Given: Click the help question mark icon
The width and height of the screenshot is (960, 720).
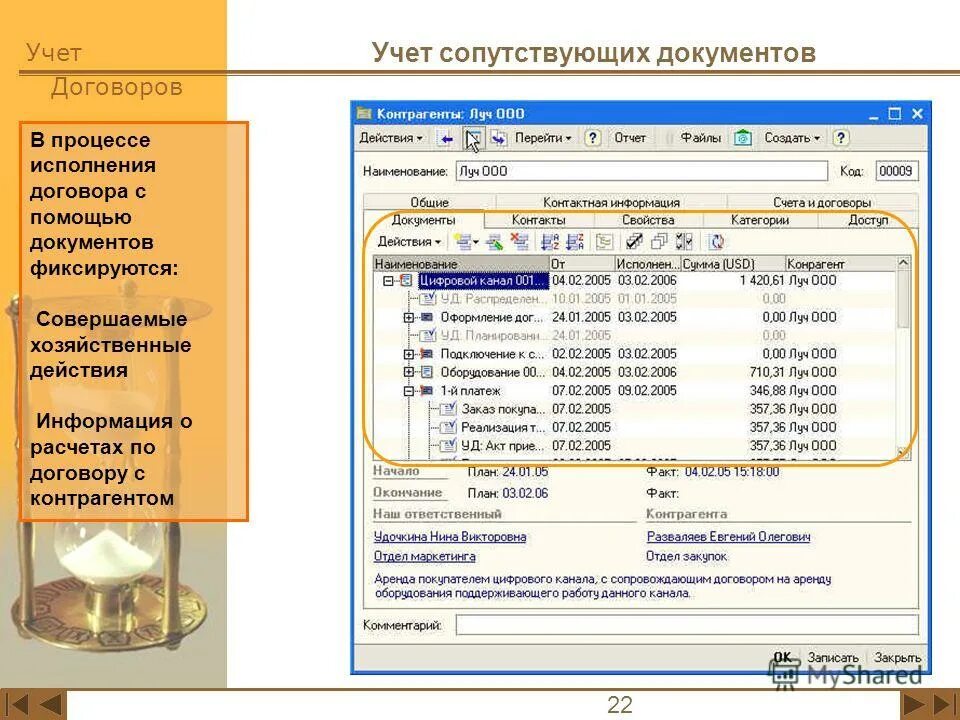Looking at the screenshot, I should point(592,138).
